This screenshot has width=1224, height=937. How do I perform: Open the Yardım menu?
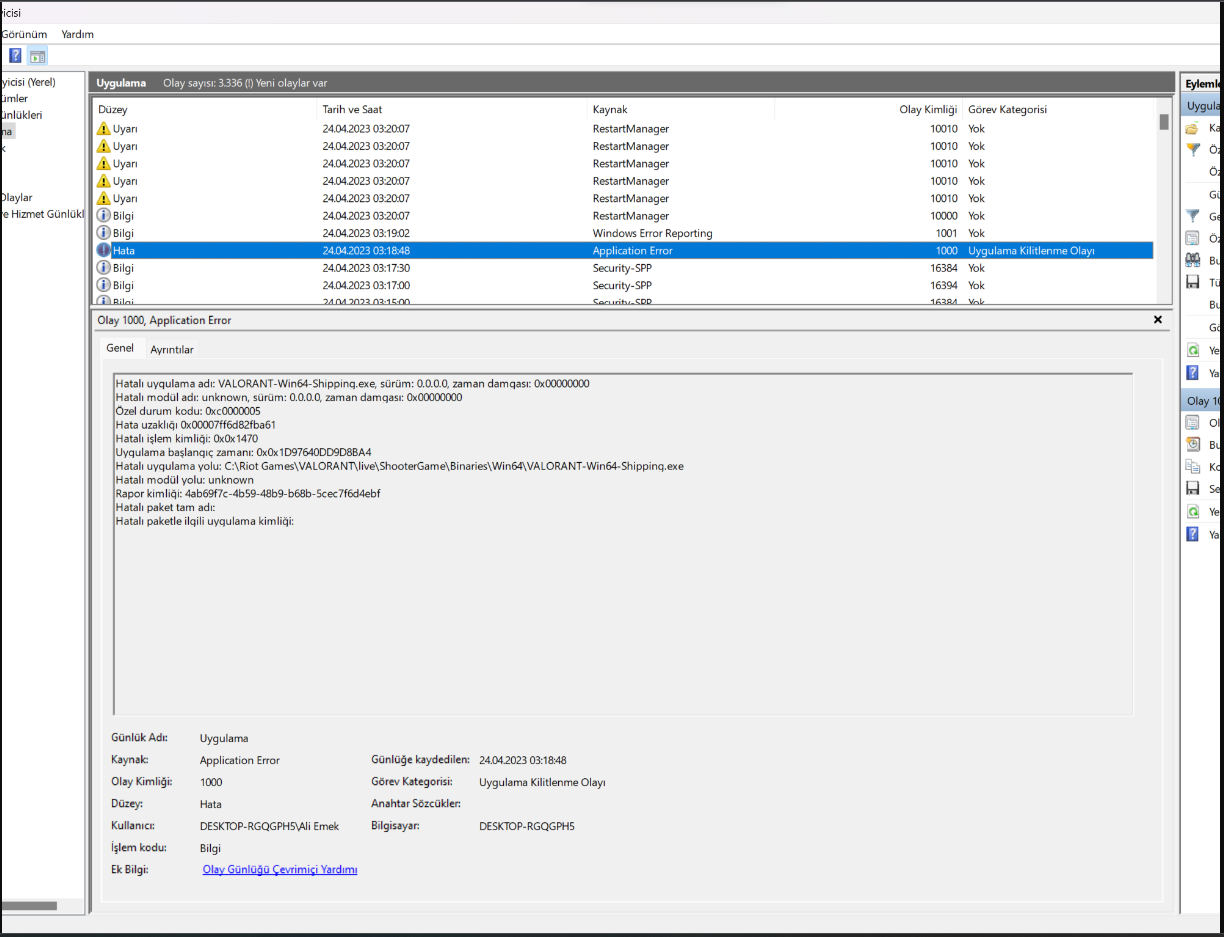(78, 34)
